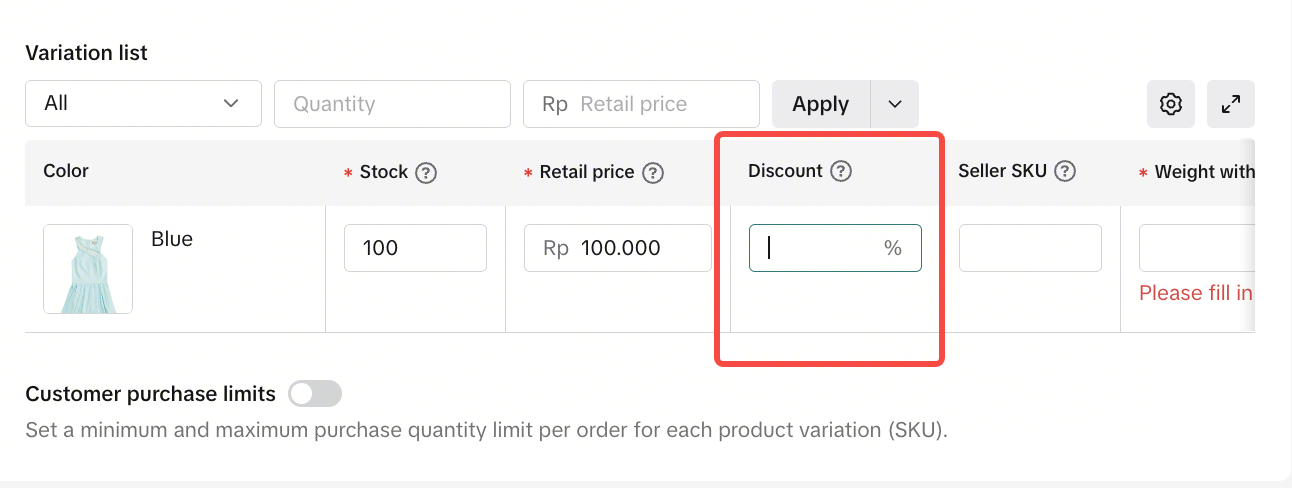Click the weight input field with error

coord(1196,248)
